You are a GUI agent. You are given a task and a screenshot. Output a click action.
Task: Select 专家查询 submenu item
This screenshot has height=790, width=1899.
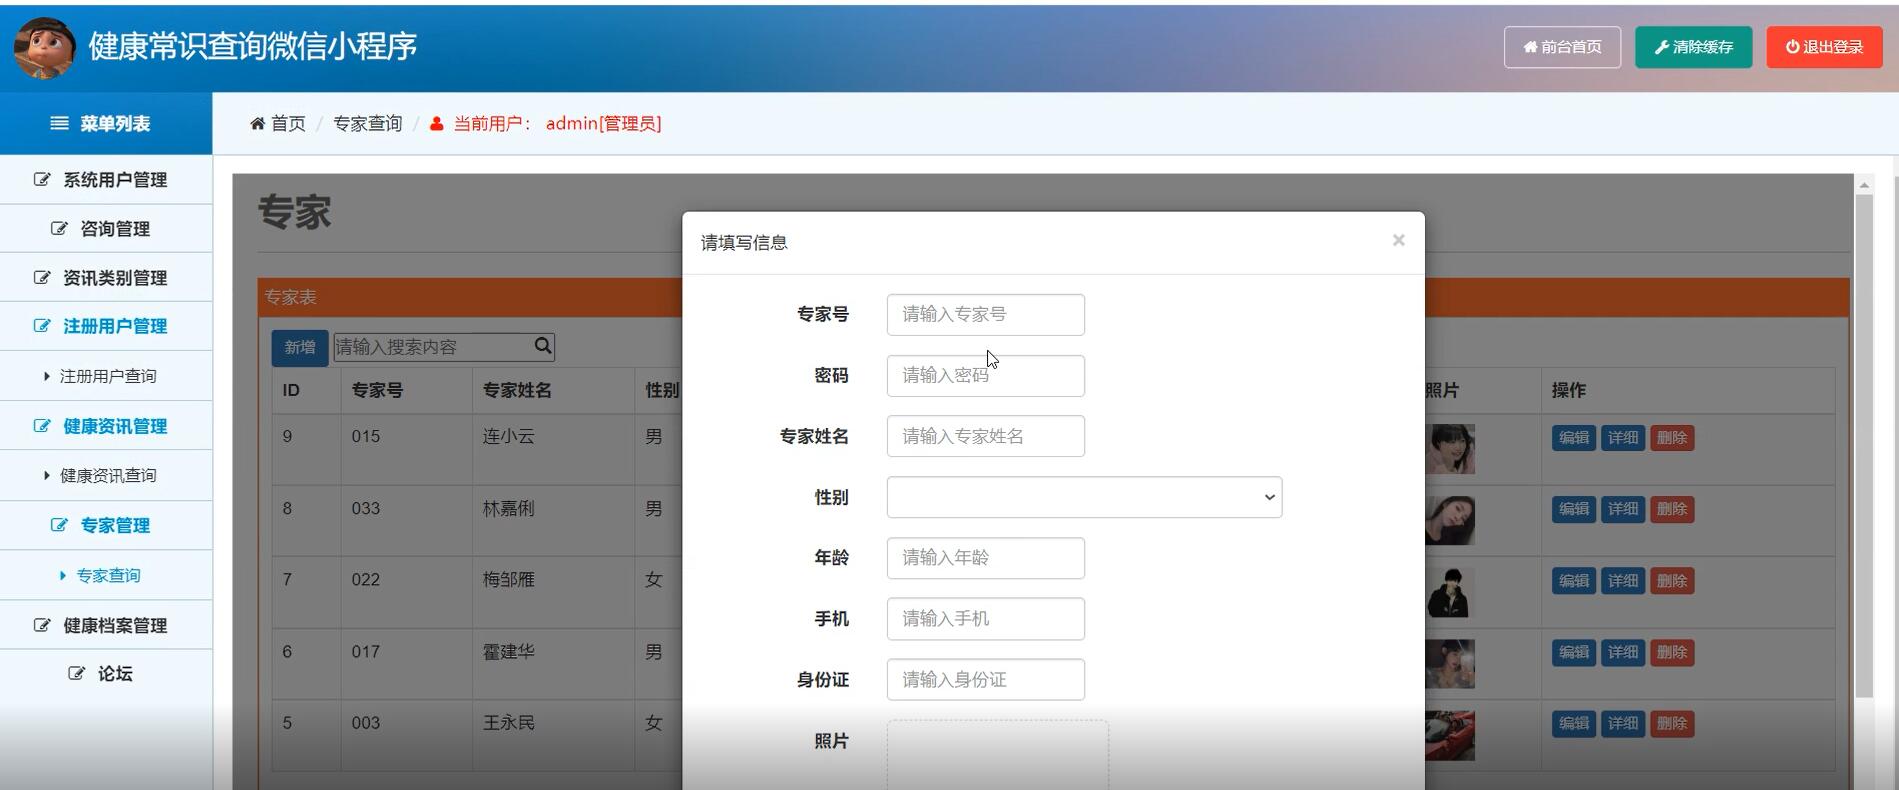click(x=106, y=575)
